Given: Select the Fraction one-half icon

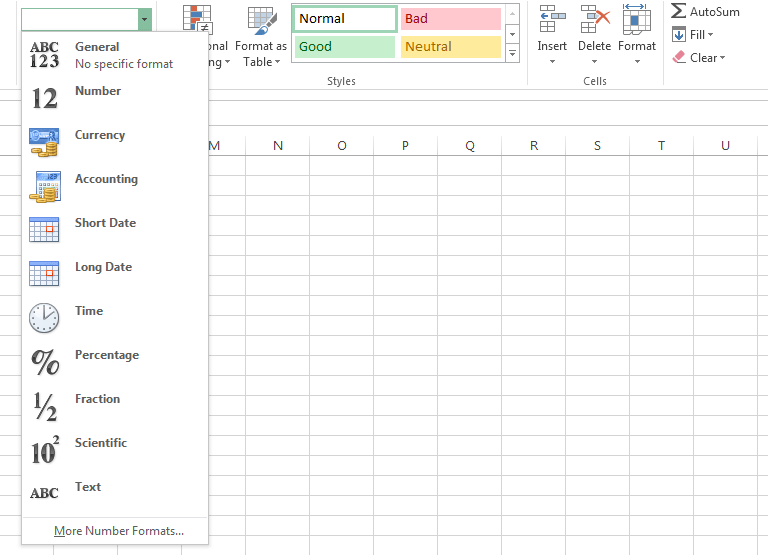Looking at the screenshot, I should pos(45,407).
